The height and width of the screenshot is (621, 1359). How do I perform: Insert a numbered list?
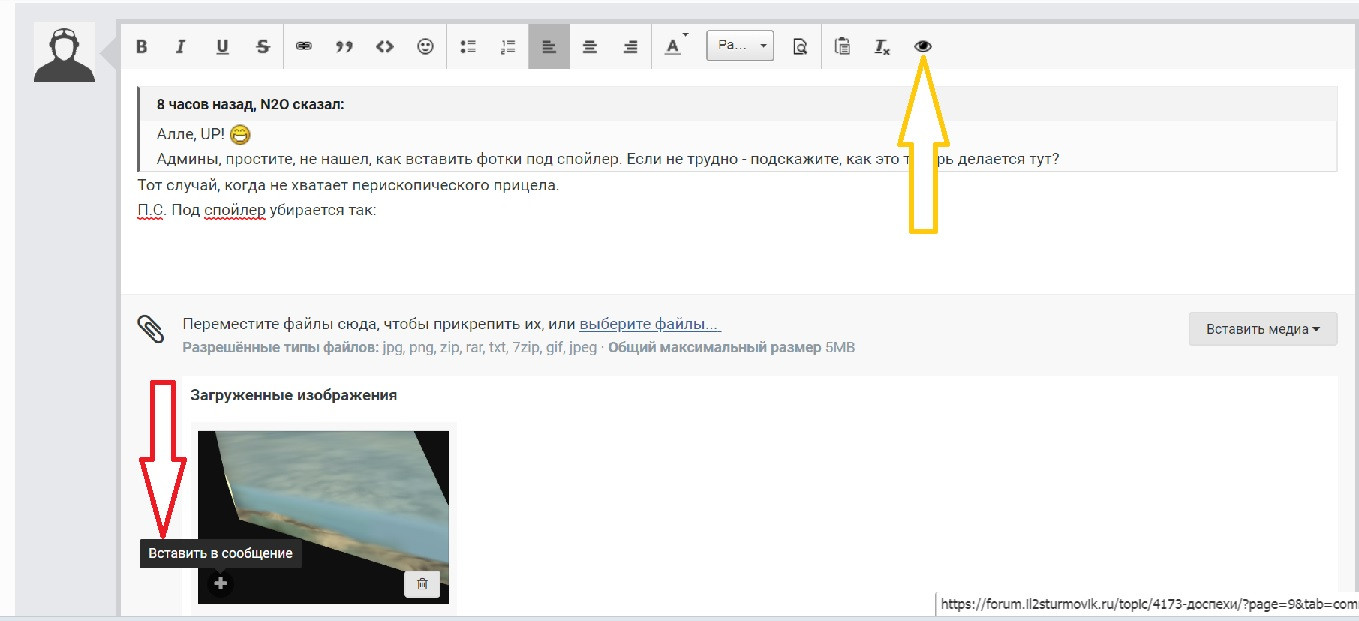coord(508,46)
